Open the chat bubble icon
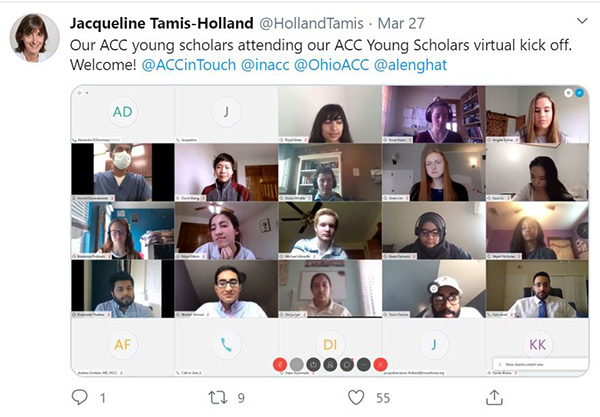 tap(347, 365)
